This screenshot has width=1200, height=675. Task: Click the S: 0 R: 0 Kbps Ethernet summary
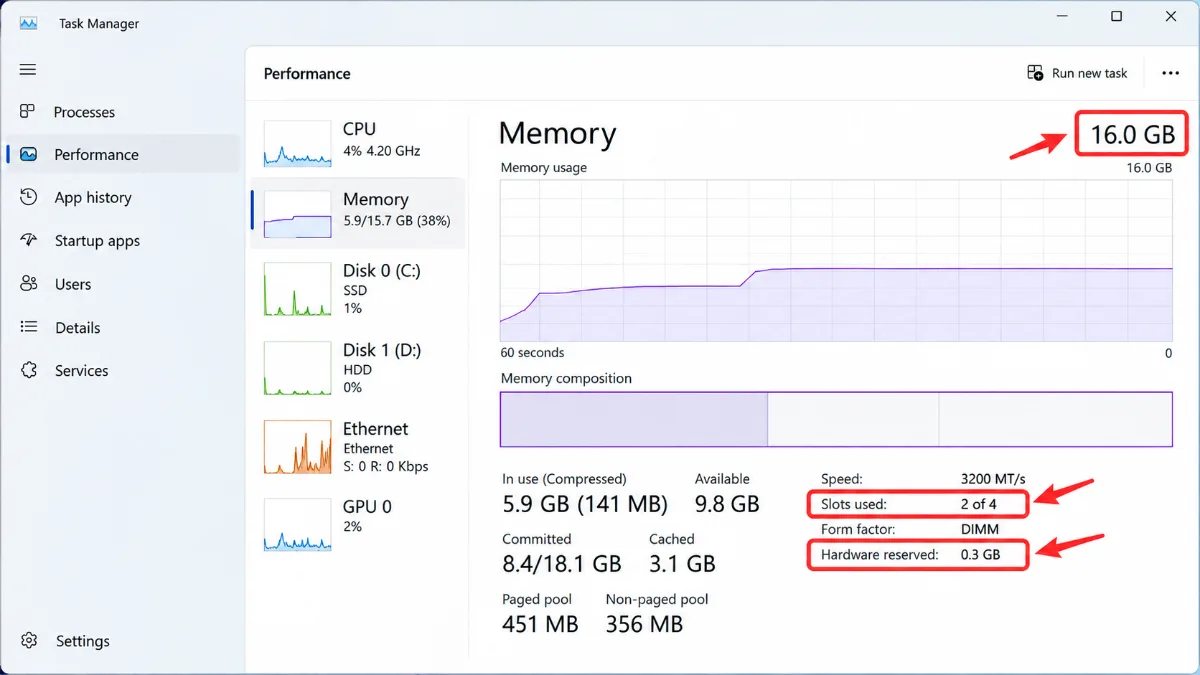(x=386, y=467)
